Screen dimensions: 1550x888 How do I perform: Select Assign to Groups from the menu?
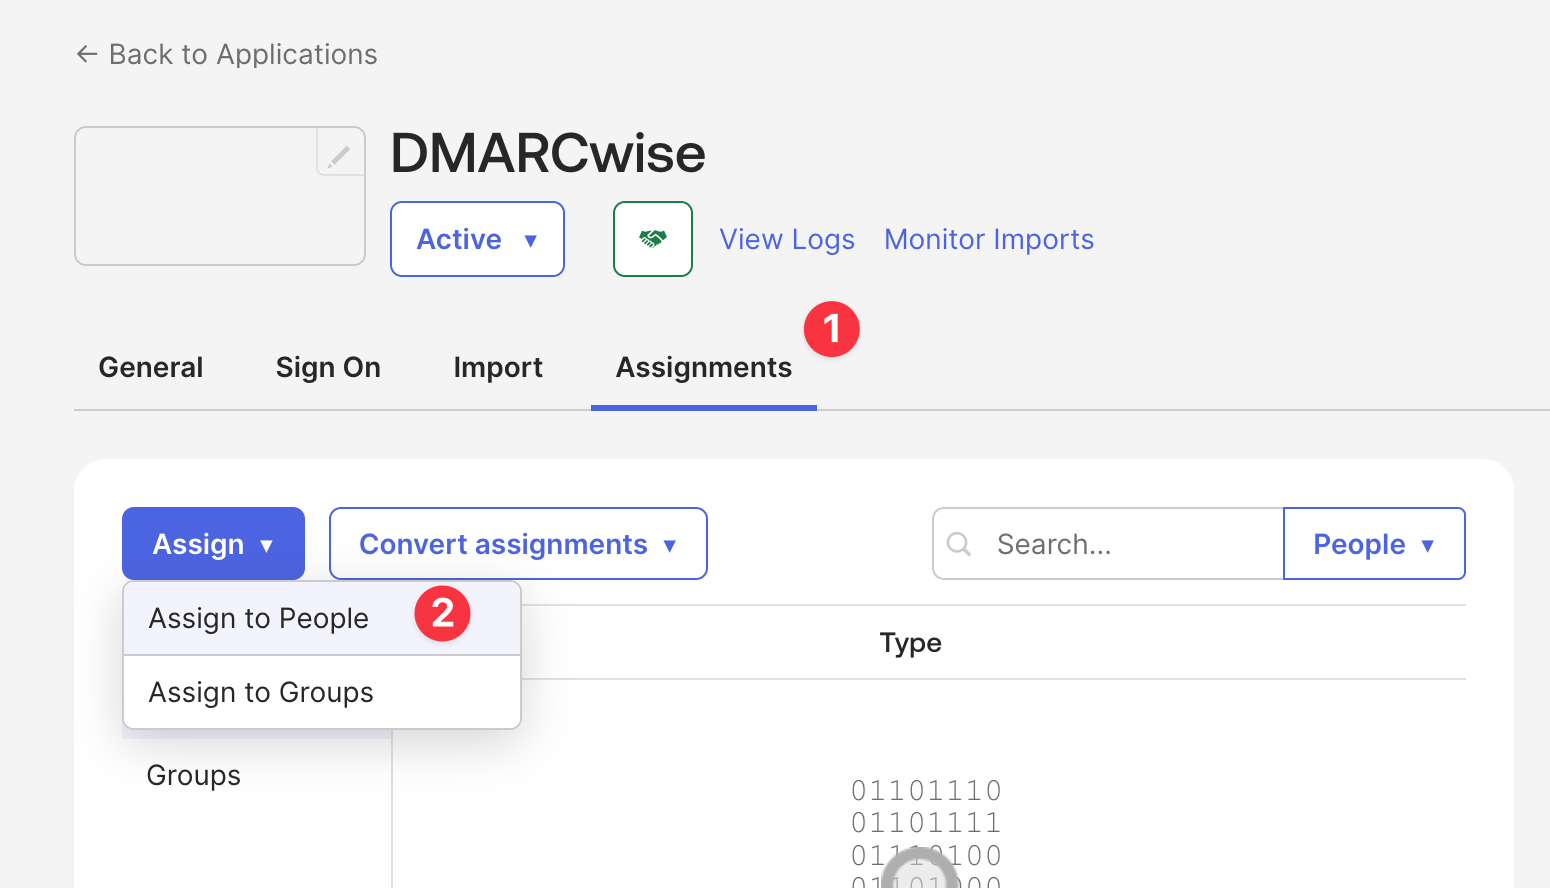tap(260, 691)
